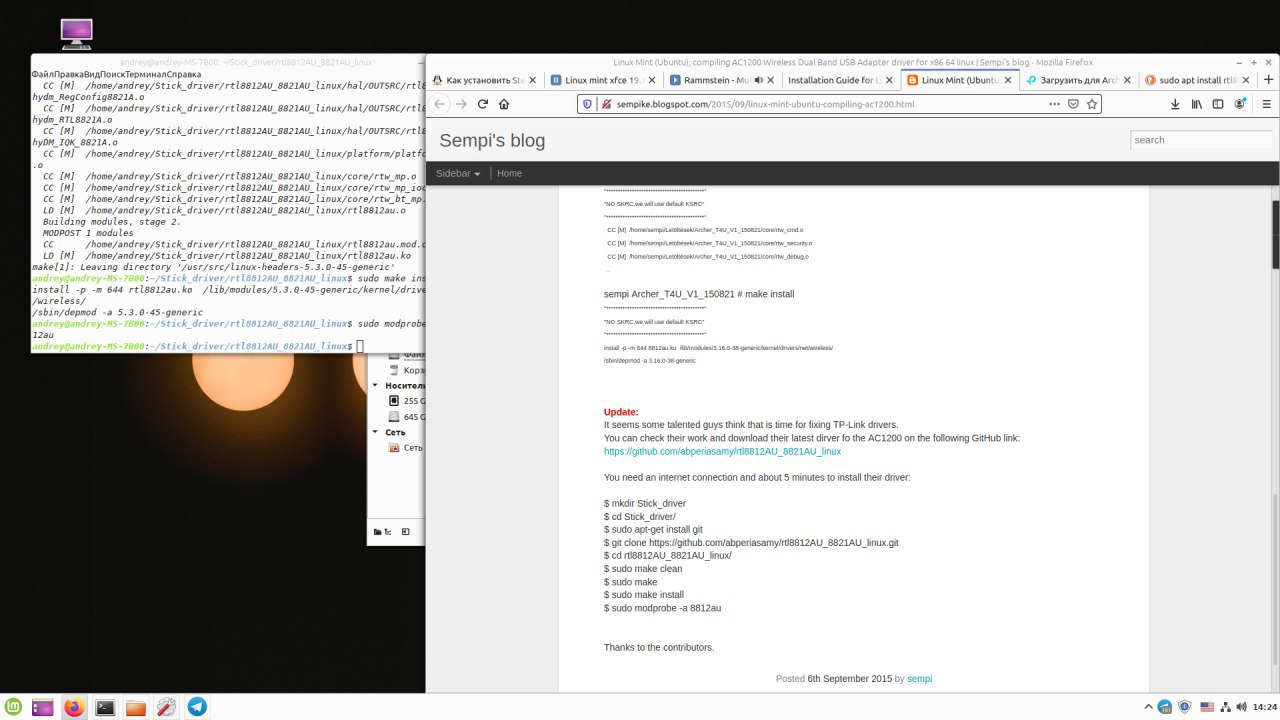Switch to Terminal in the taskbar
1280x720 pixels.
(x=104, y=707)
